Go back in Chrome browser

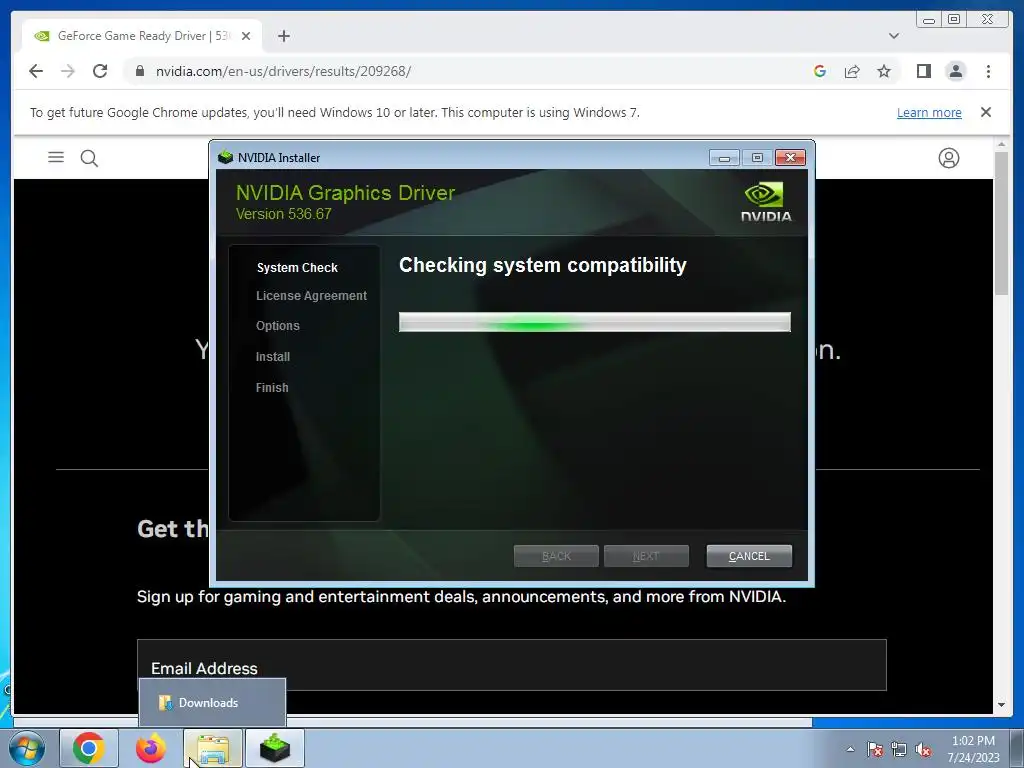[36, 71]
